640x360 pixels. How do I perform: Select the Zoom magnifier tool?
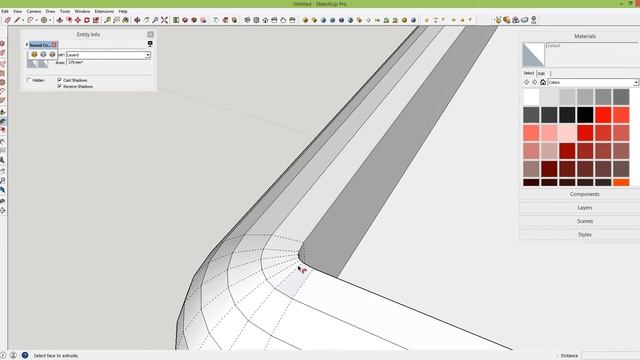[155, 20]
